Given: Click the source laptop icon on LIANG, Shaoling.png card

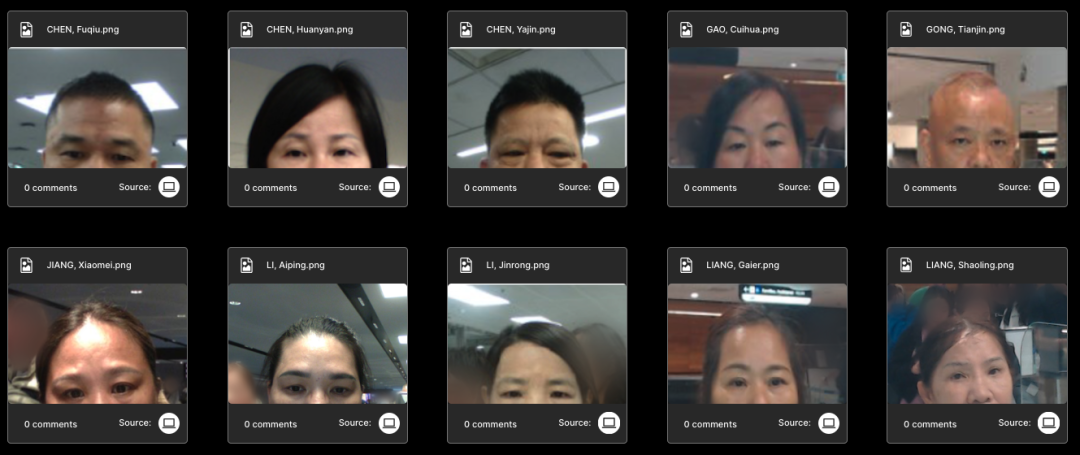Looking at the screenshot, I should [x=1048, y=423].
